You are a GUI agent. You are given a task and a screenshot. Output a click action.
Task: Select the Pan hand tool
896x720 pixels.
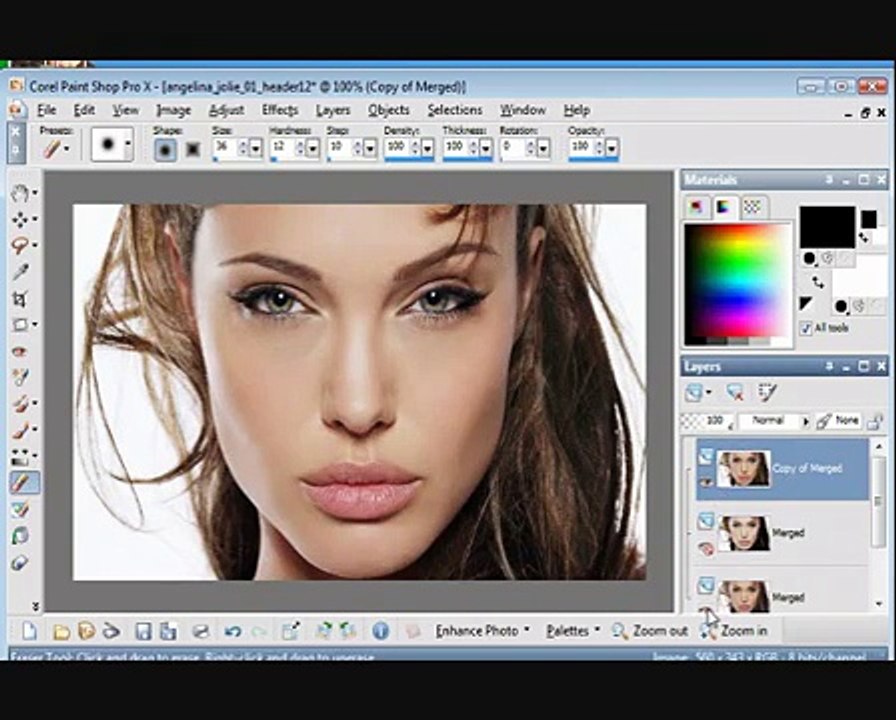pos(21,193)
